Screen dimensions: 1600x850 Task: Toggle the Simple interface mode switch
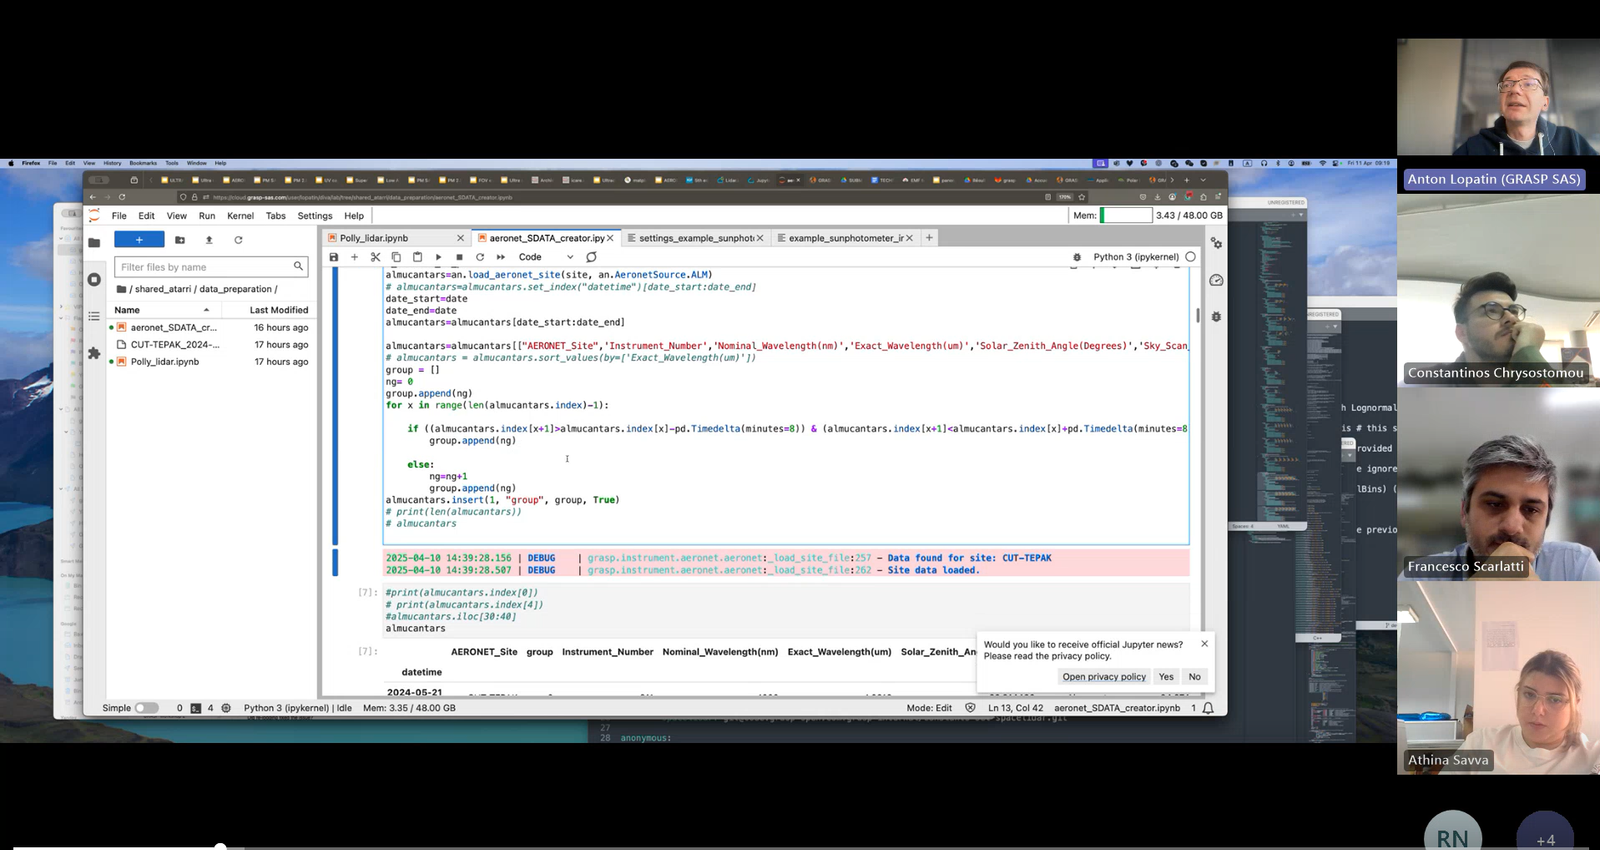point(146,708)
